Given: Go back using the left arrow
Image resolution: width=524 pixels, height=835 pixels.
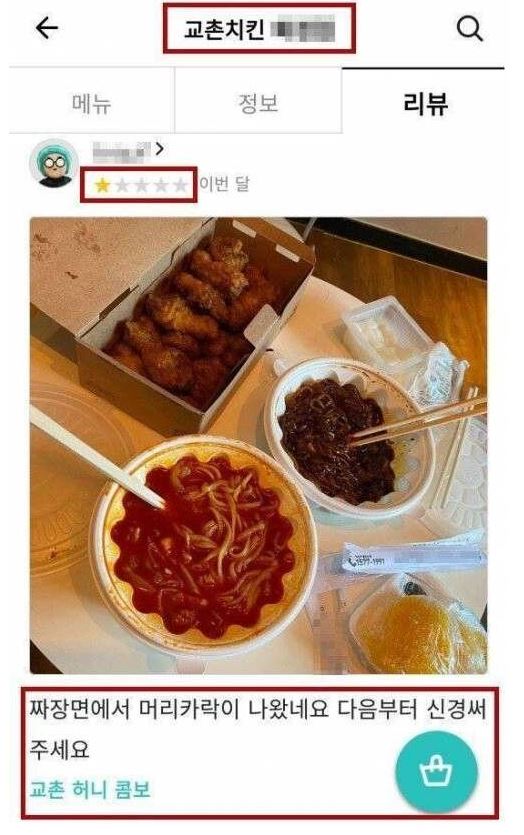Looking at the screenshot, I should click(46, 28).
